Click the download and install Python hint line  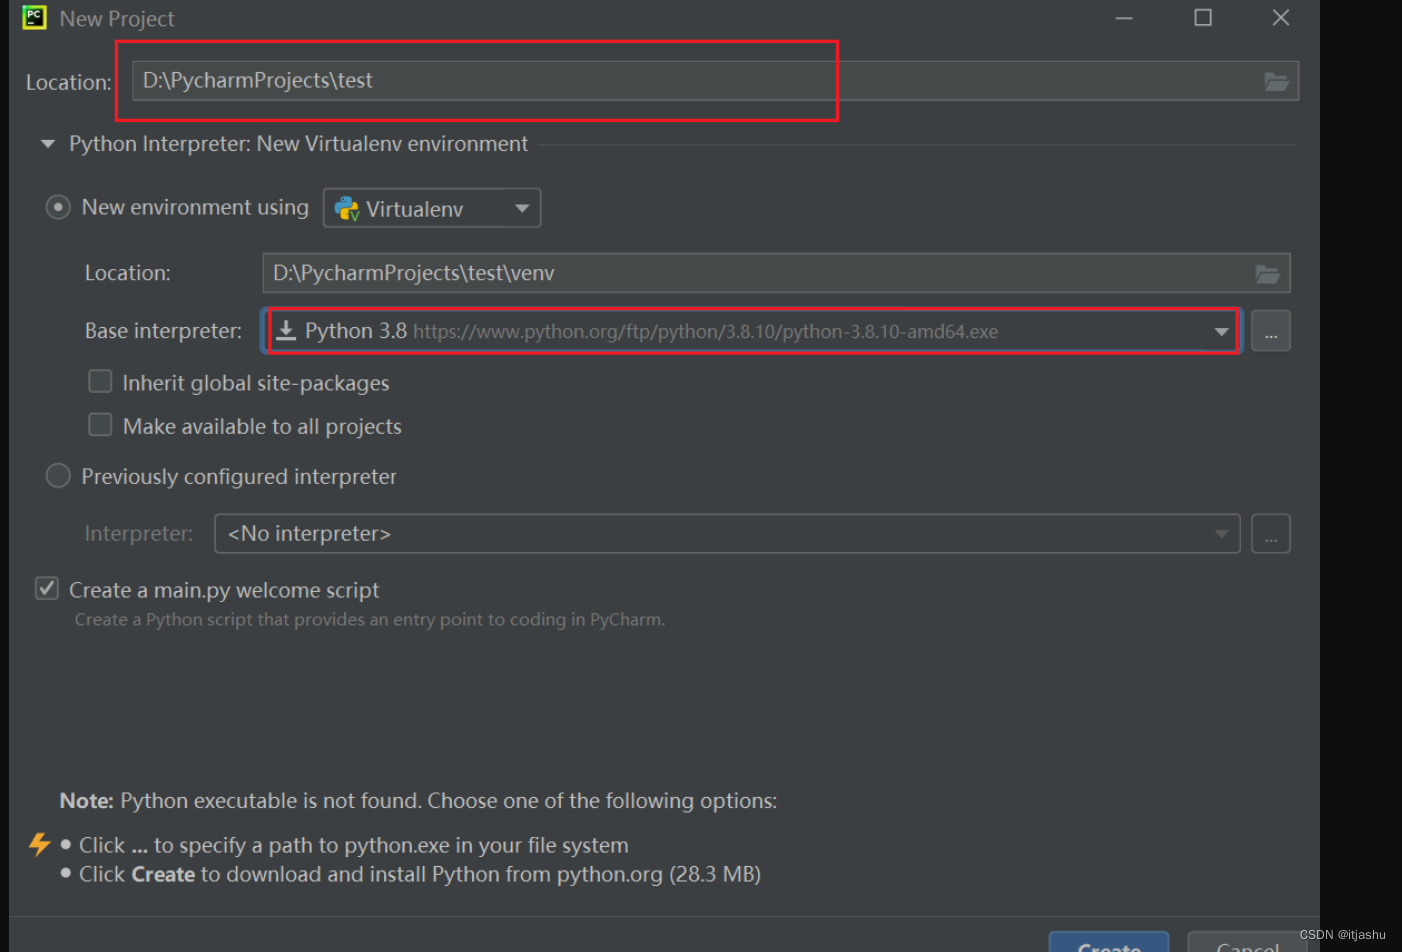pos(420,874)
